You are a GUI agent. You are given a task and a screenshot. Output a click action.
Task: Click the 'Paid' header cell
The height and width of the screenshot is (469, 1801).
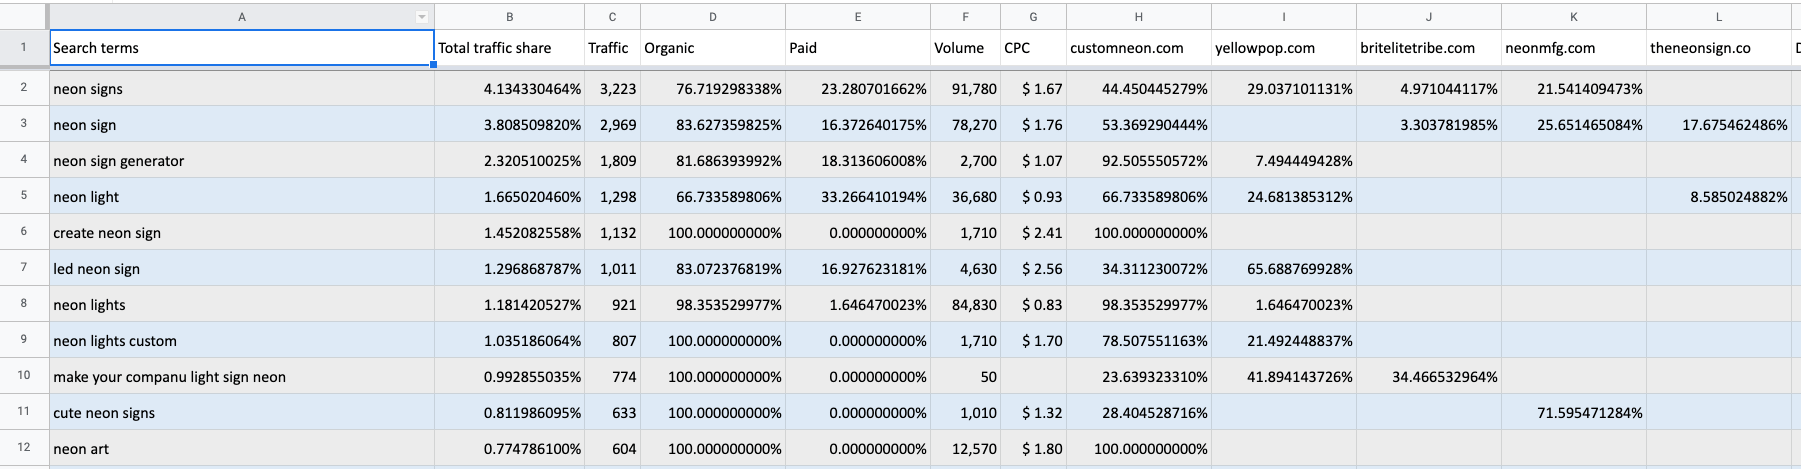click(x=858, y=48)
